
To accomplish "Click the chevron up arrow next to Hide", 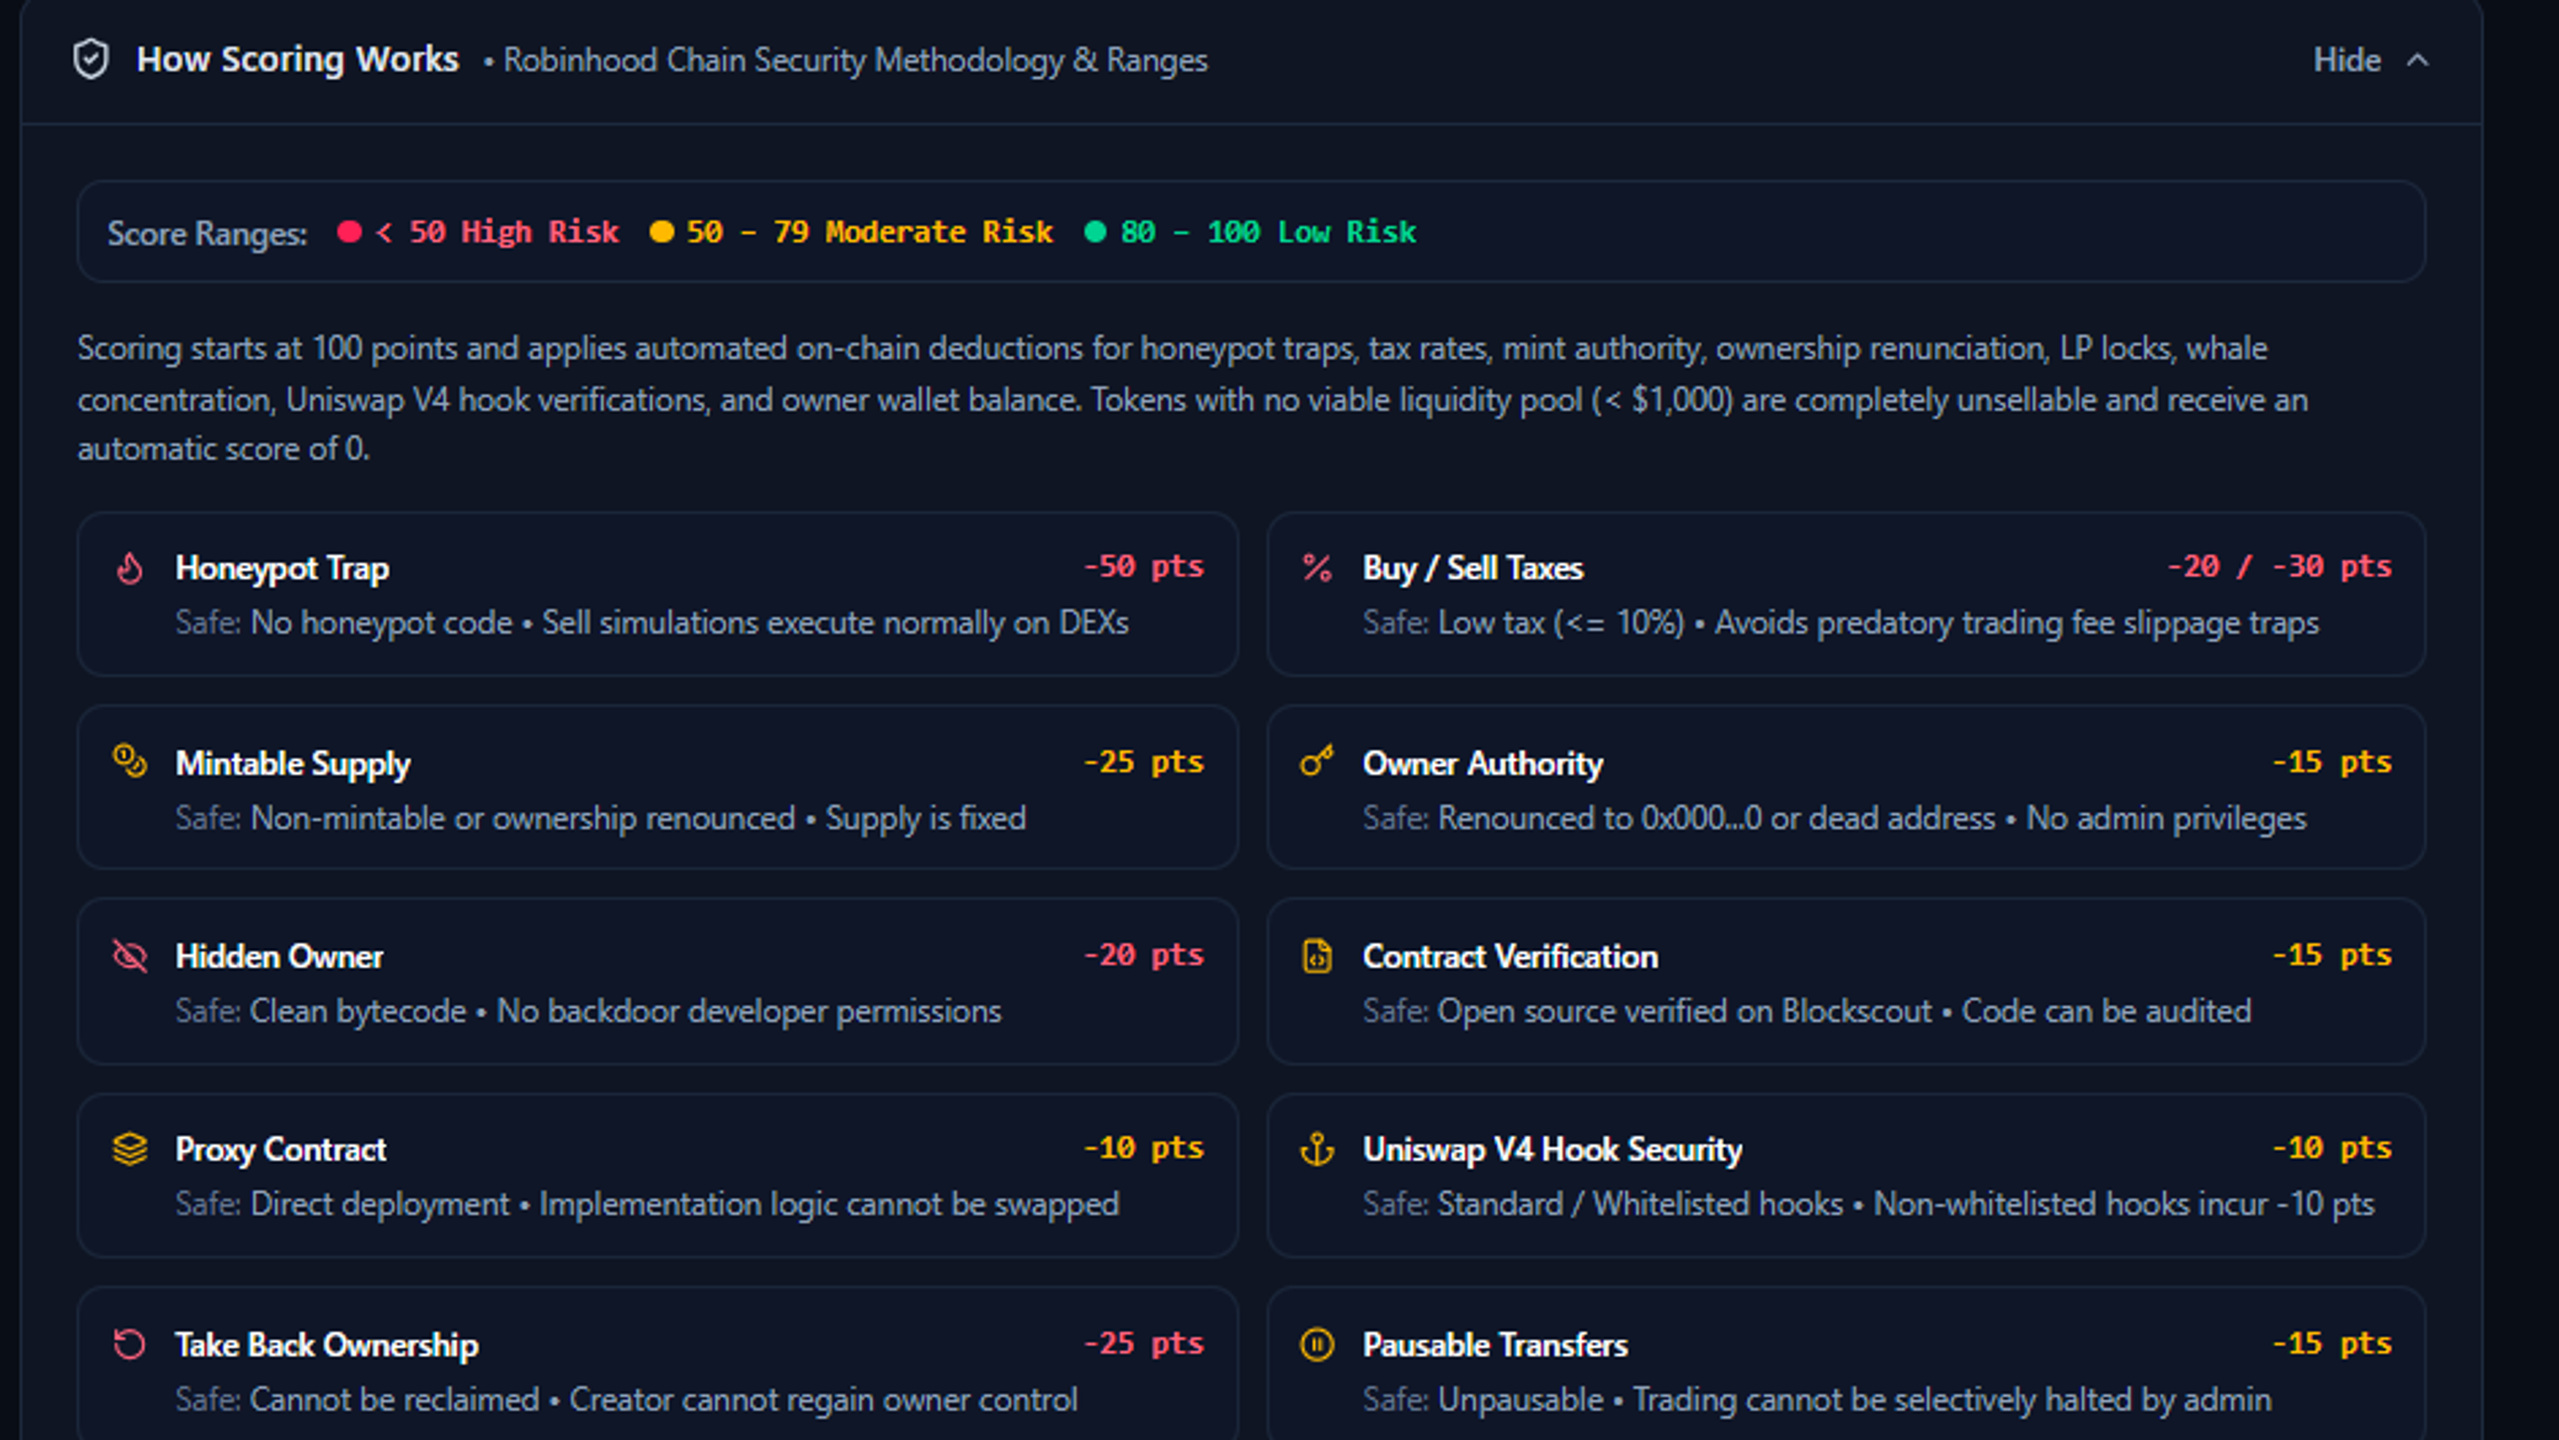I will [x=2418, y=60].
